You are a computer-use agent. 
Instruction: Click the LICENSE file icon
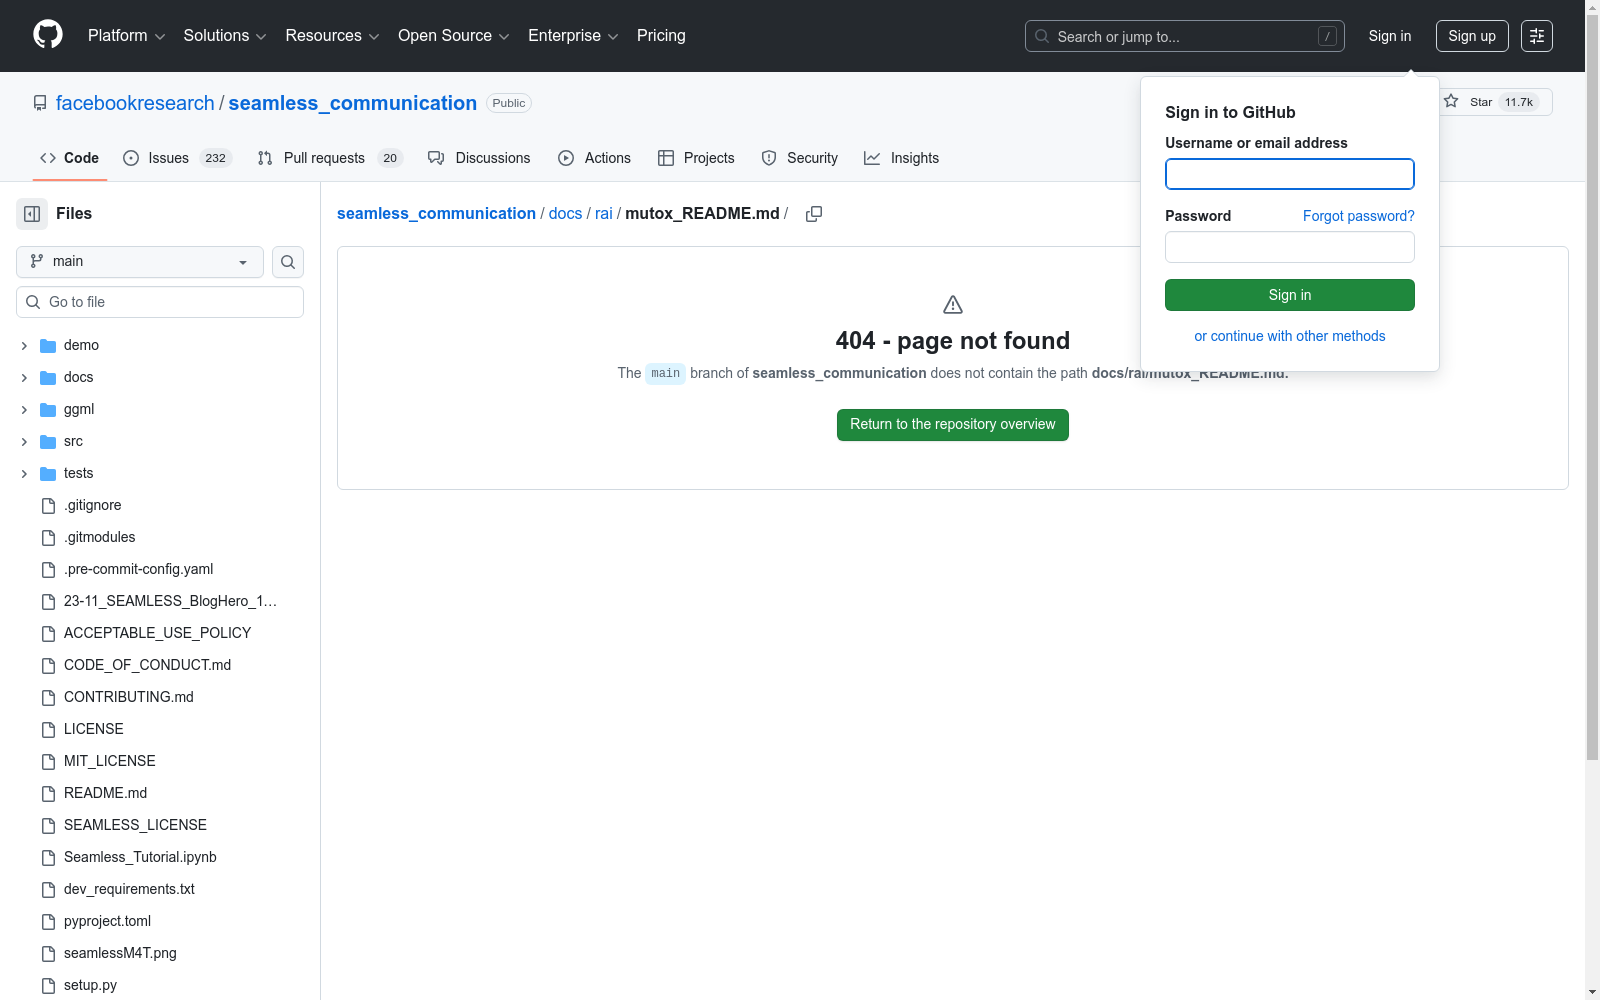pos(48,730)
